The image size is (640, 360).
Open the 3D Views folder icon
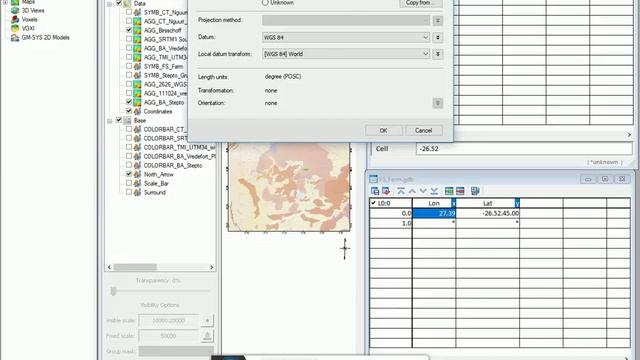[x=15, y=11]
